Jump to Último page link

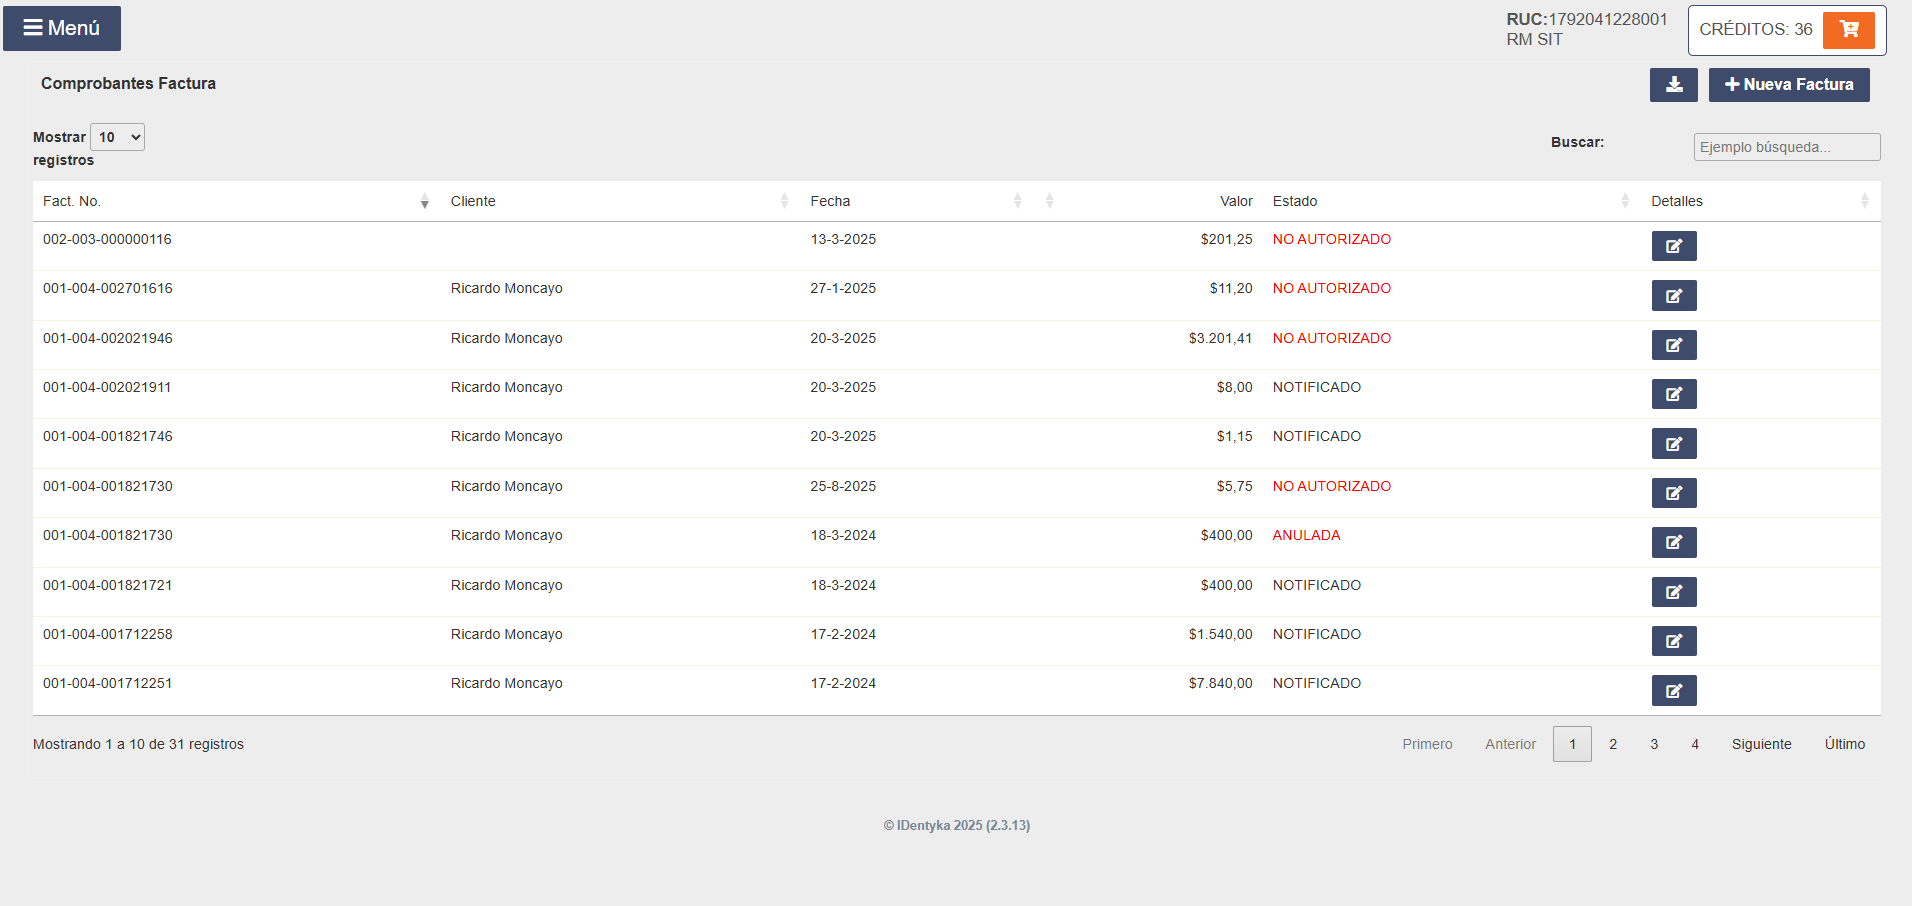point(1844,744)
